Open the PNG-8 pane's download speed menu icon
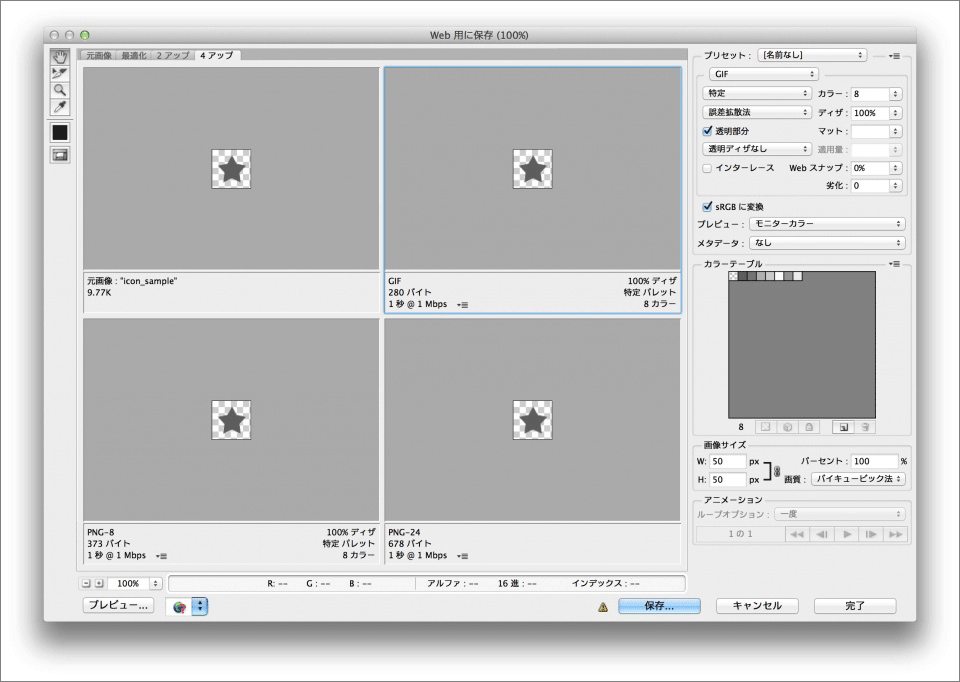Screen dimensions: 960x682 pyautogui.click(x=162, y=556)
